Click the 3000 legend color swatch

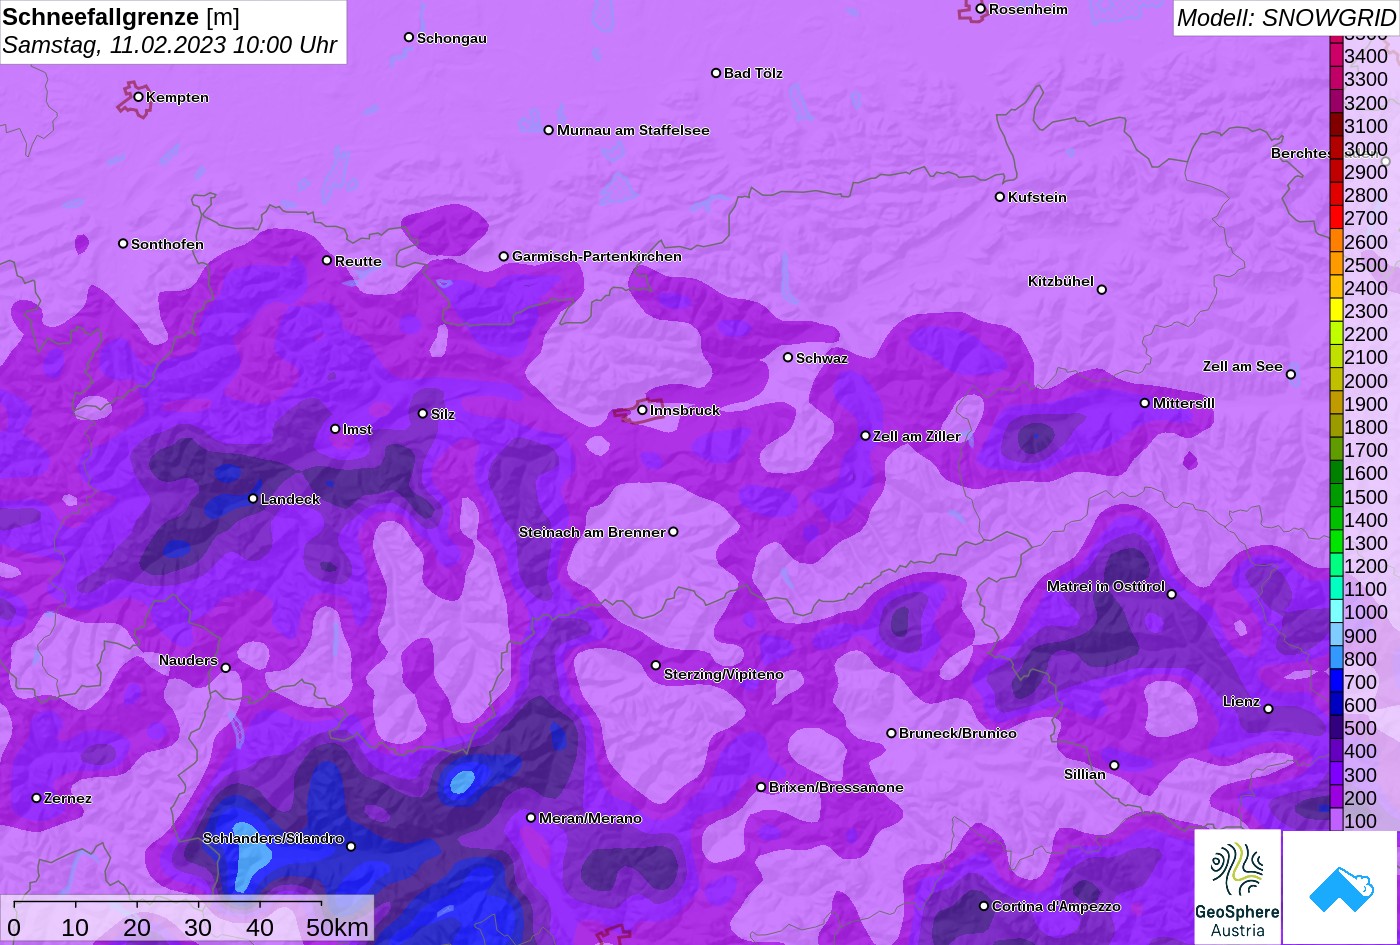[x=1336, y=149]
